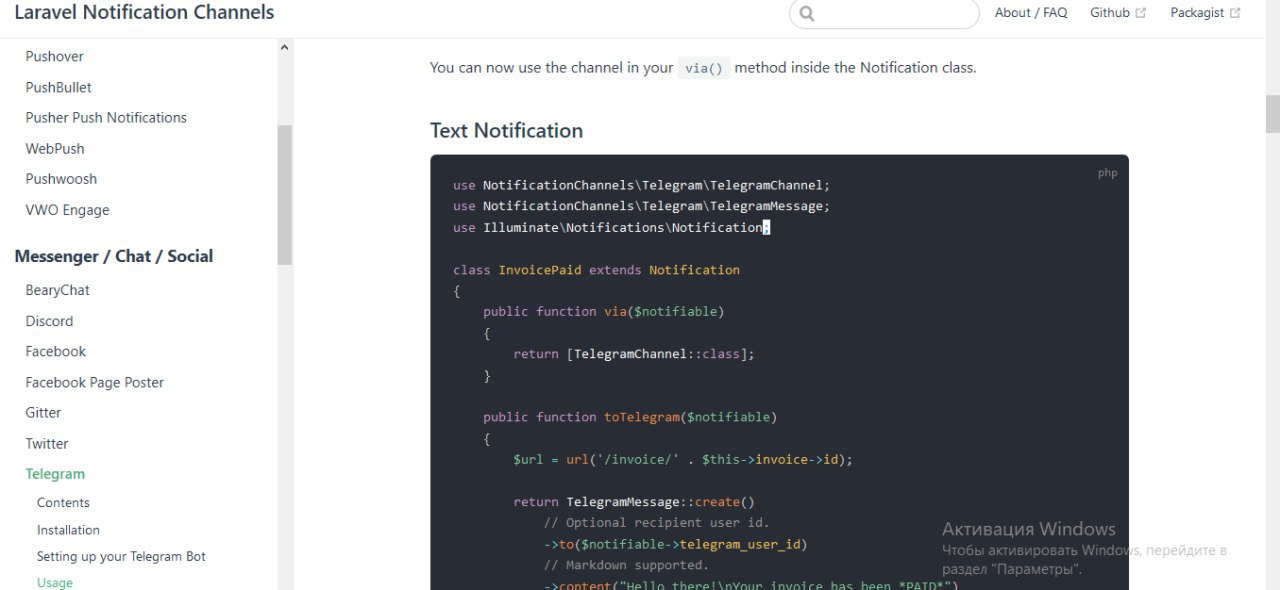Open PushBullet in the sidebar
The height and width of the screenshot is (590, 1280).
59,87
